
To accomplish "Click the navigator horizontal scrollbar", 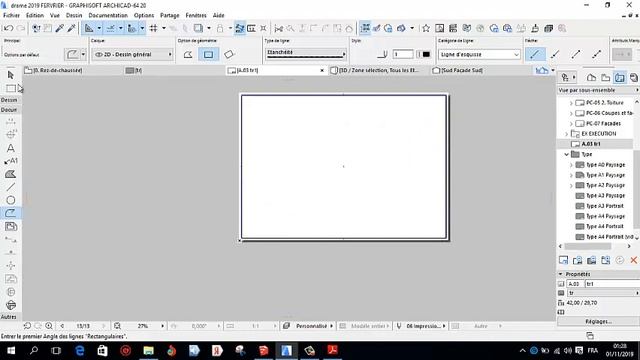I will click(588, 246).
